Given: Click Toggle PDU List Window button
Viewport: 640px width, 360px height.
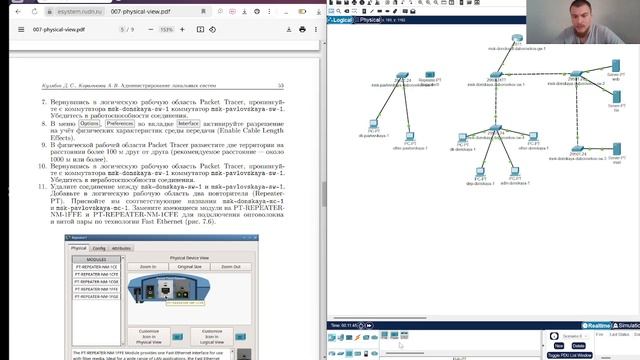Looking at the screenshot, I should (569, 355).
